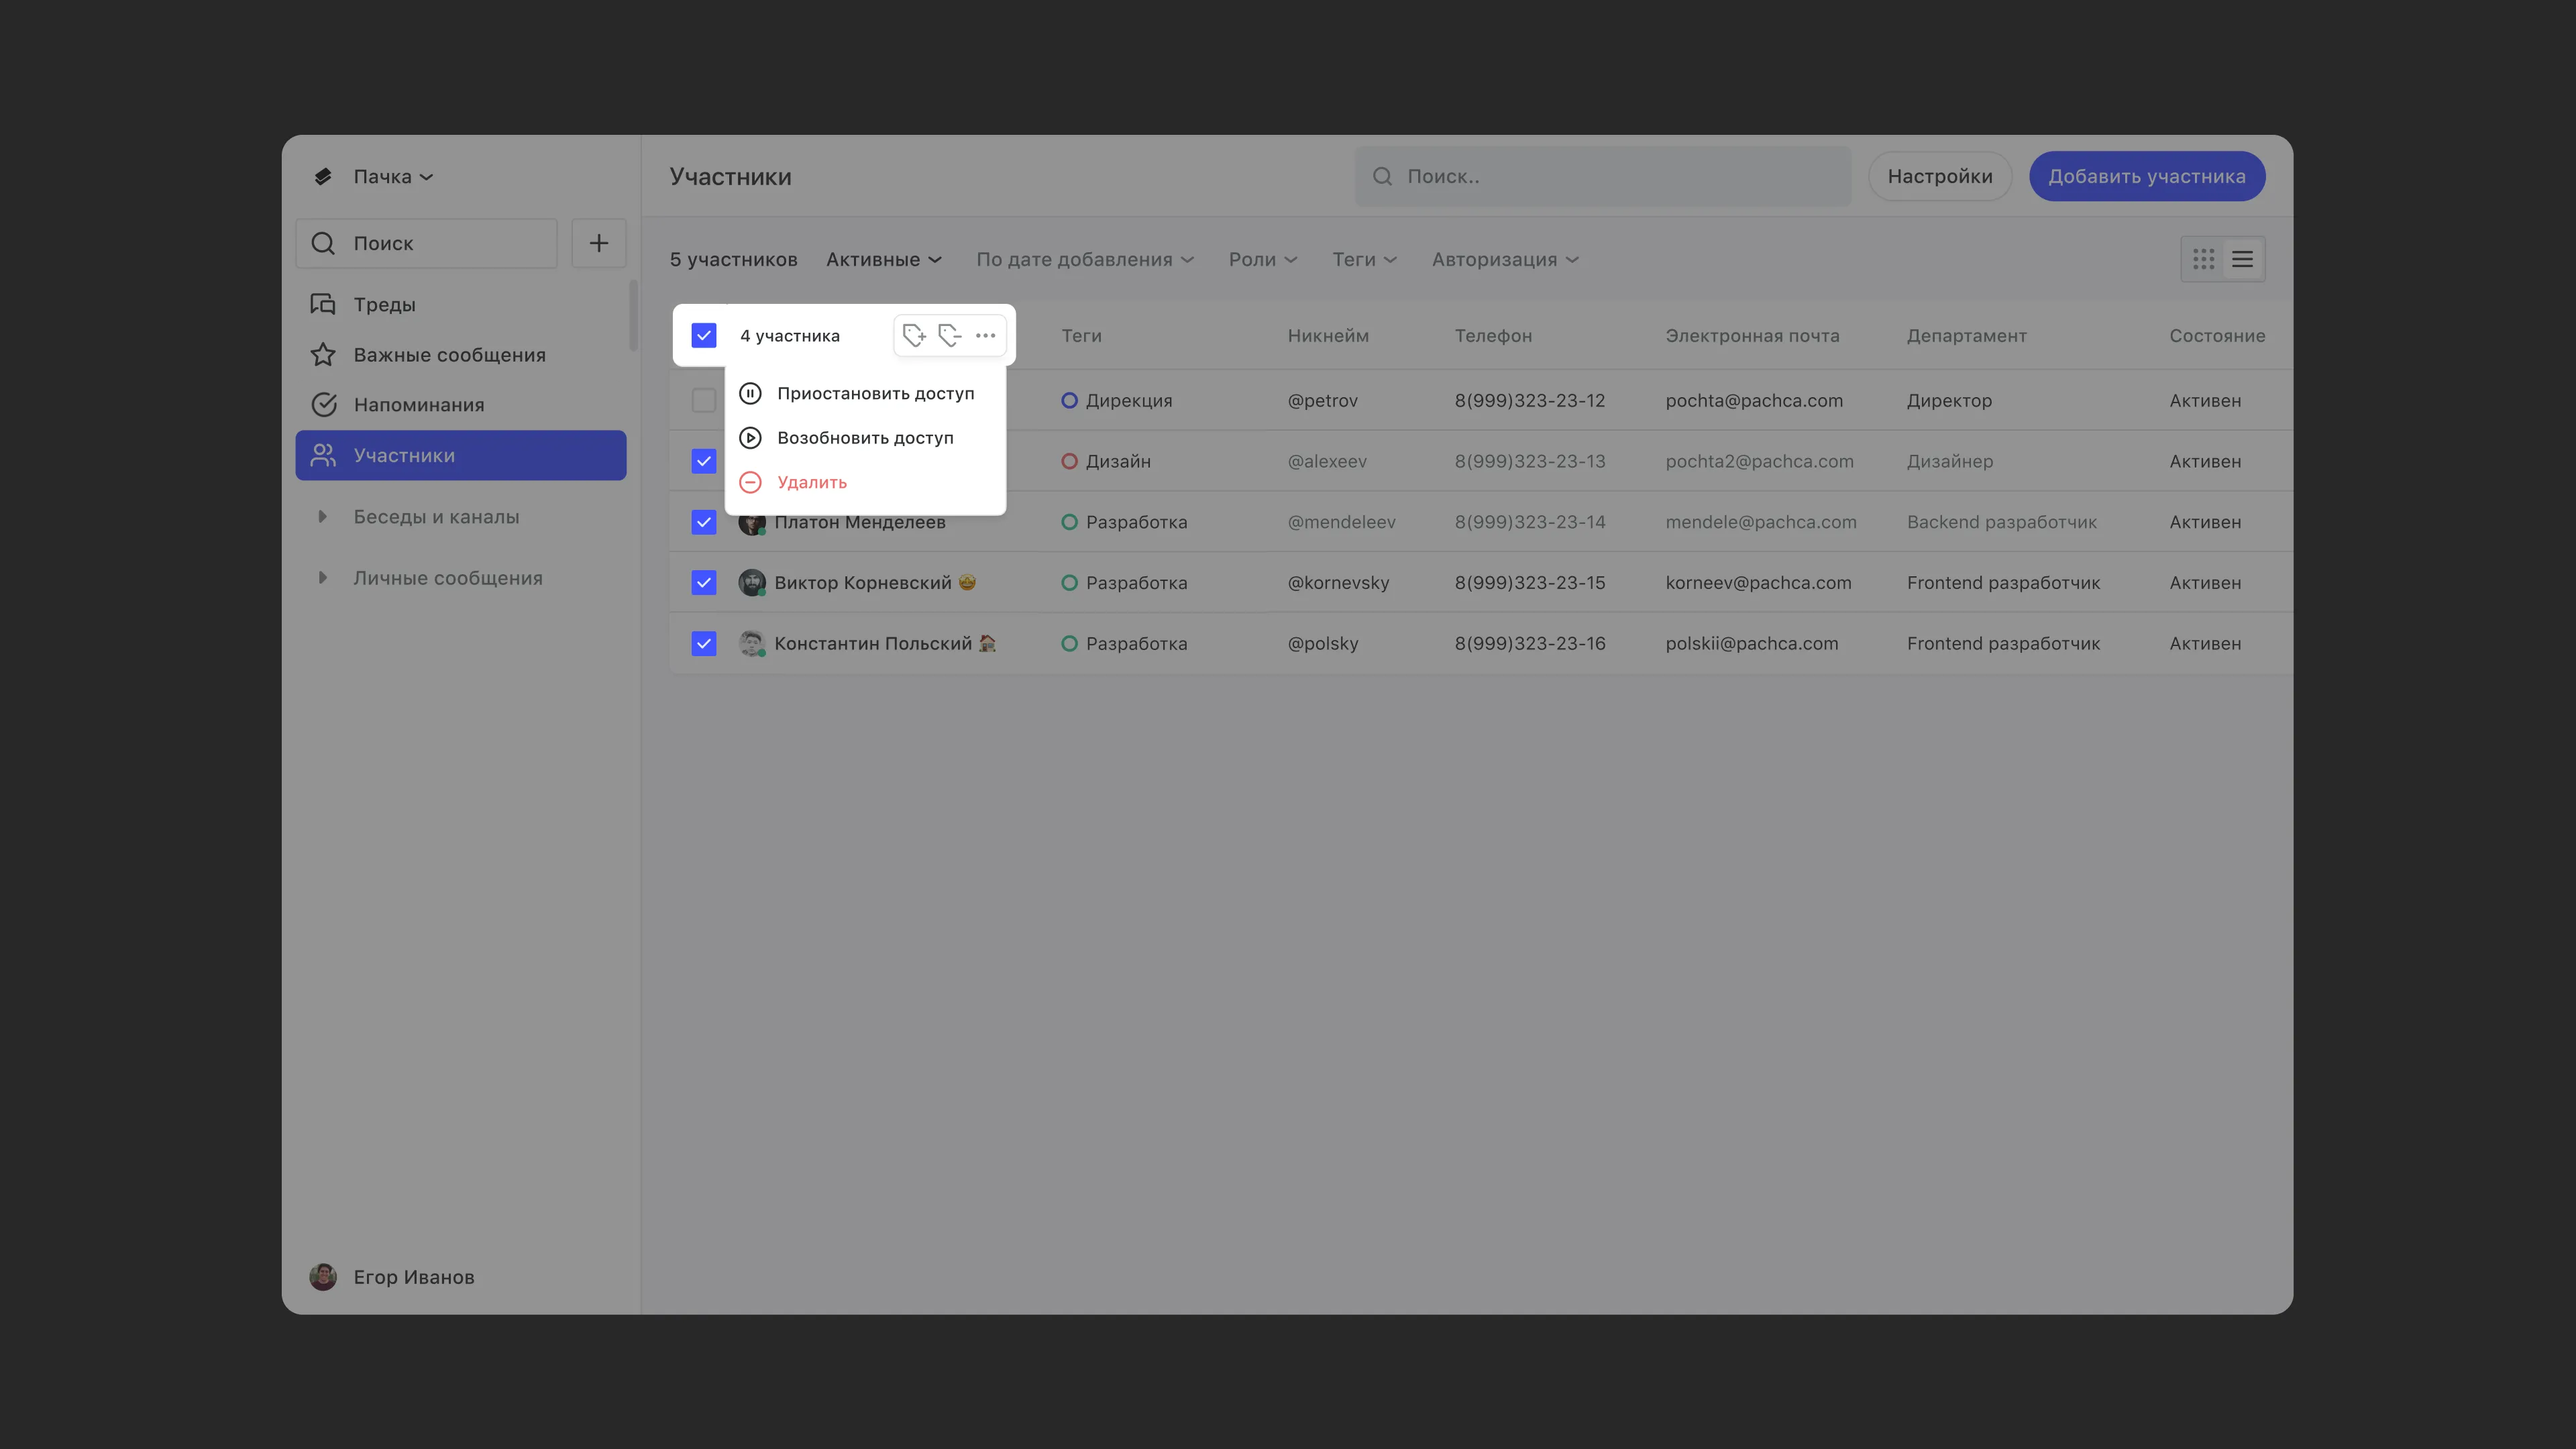This screenshot has width=2576, height=1449.
Task: Switch to list view layout icon
Action: point(2242,260)
